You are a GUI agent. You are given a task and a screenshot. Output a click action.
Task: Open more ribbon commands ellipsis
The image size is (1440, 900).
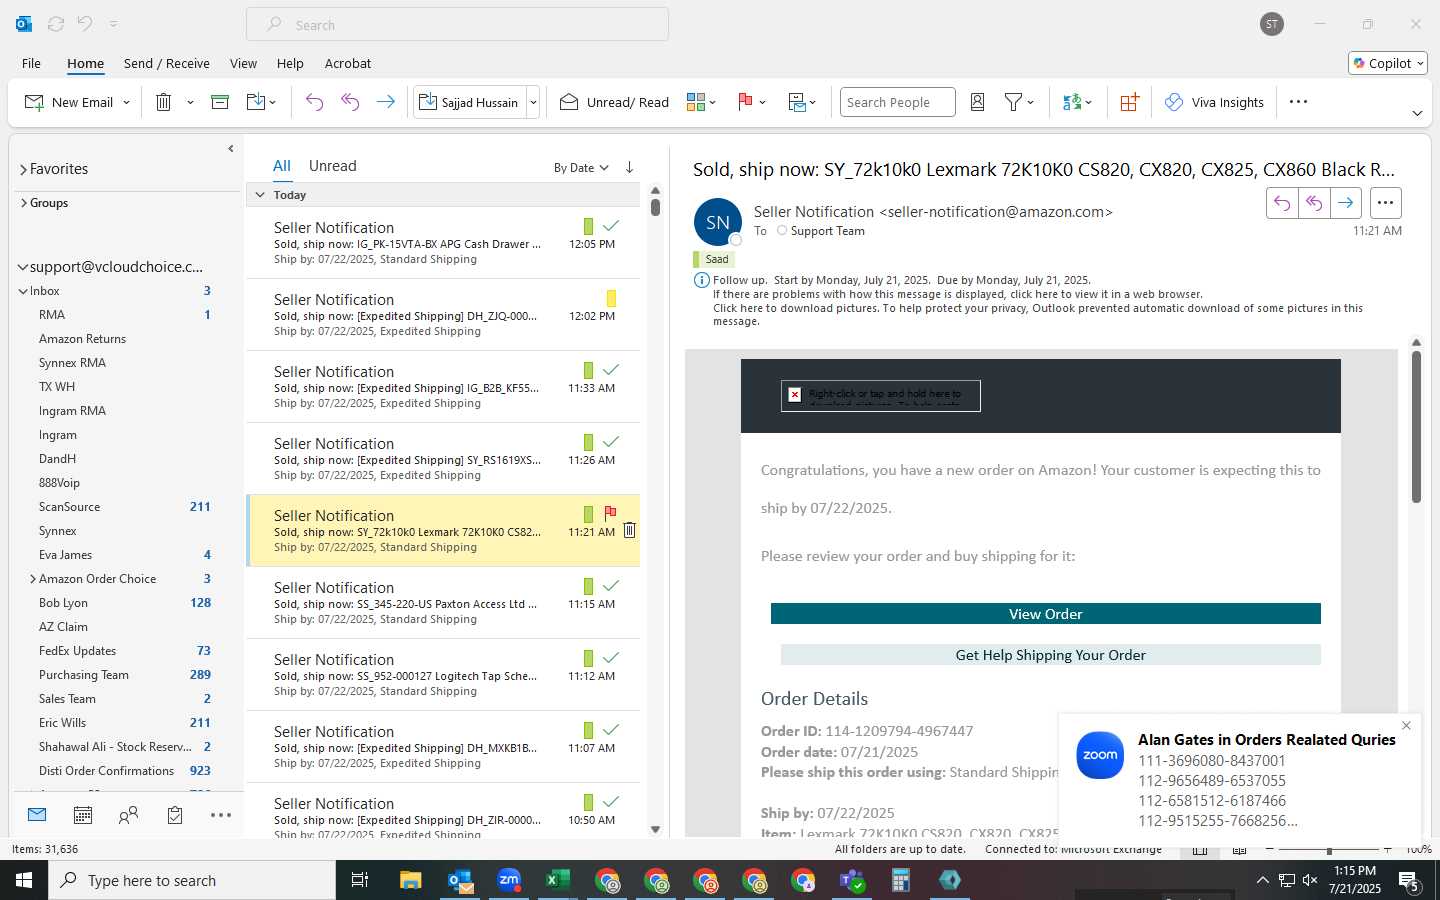click(x=1298, y=102)
